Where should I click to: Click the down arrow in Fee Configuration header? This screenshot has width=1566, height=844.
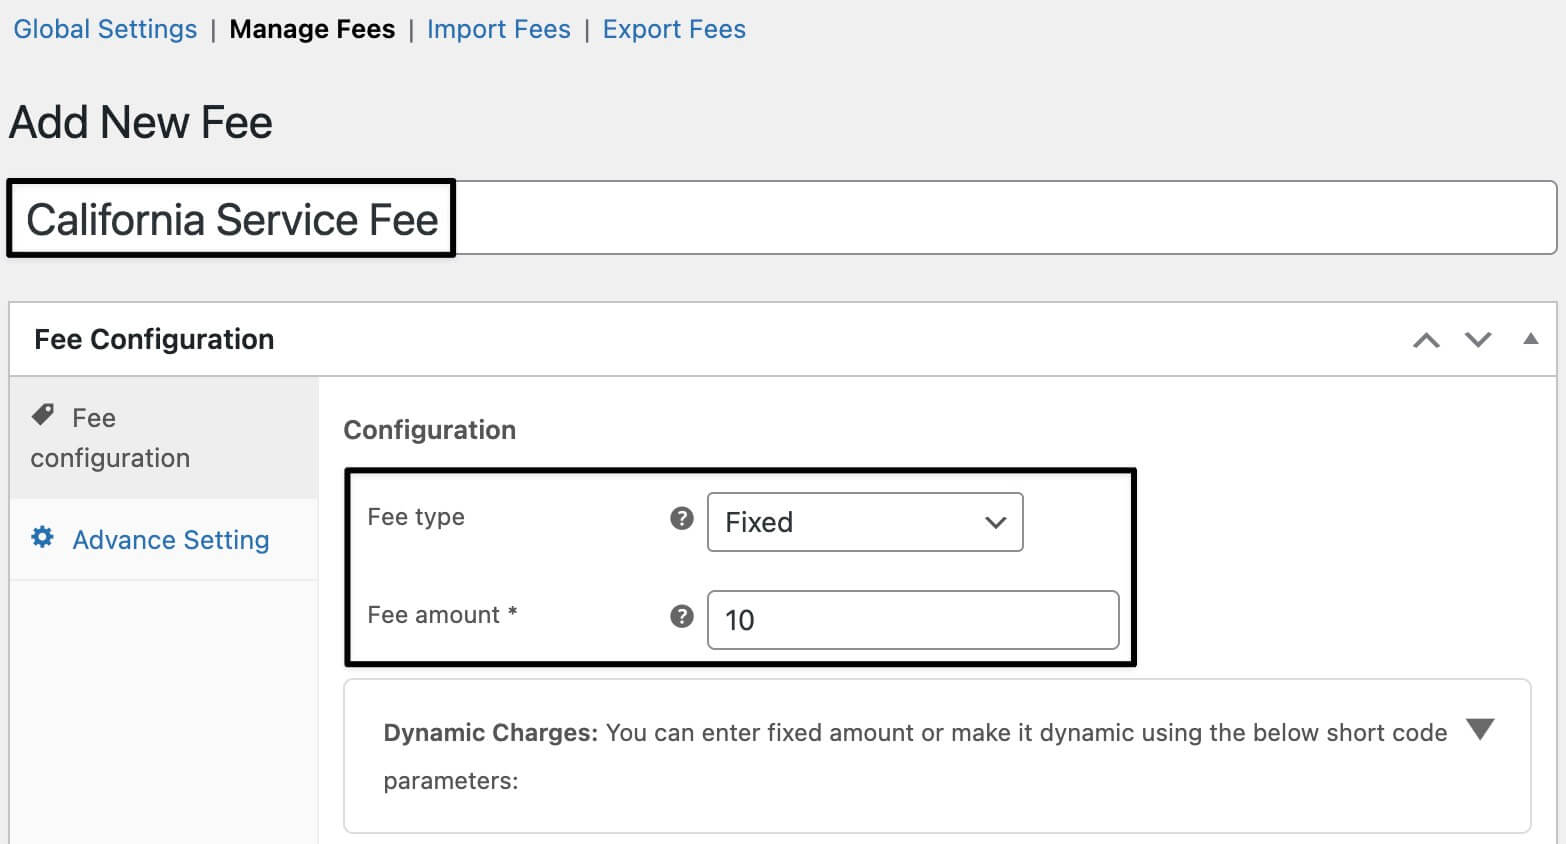1477,340
